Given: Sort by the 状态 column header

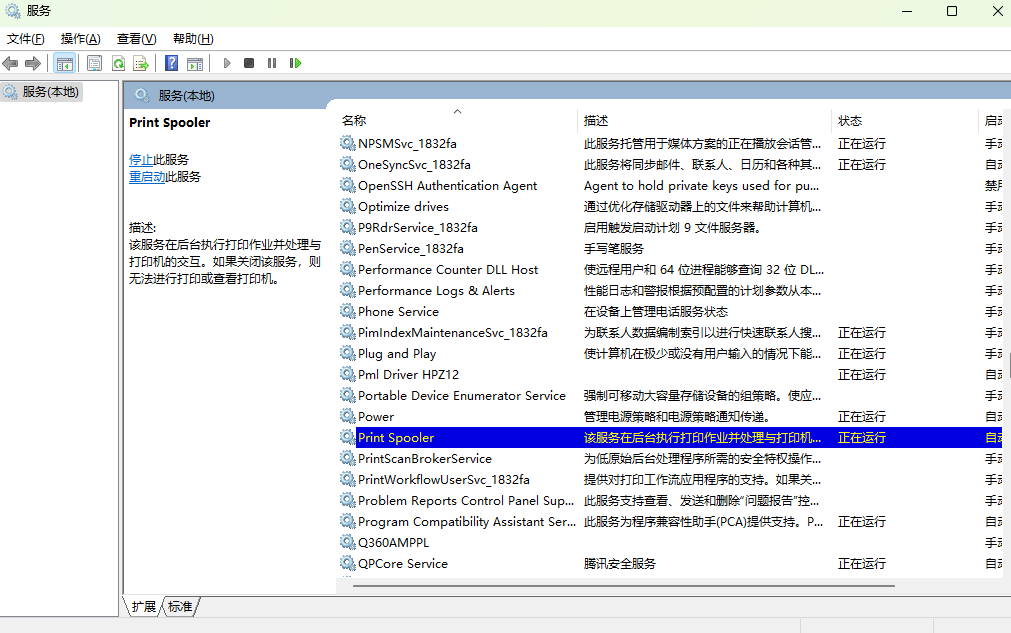Looking at the screenshot, I should coord(905,121).
